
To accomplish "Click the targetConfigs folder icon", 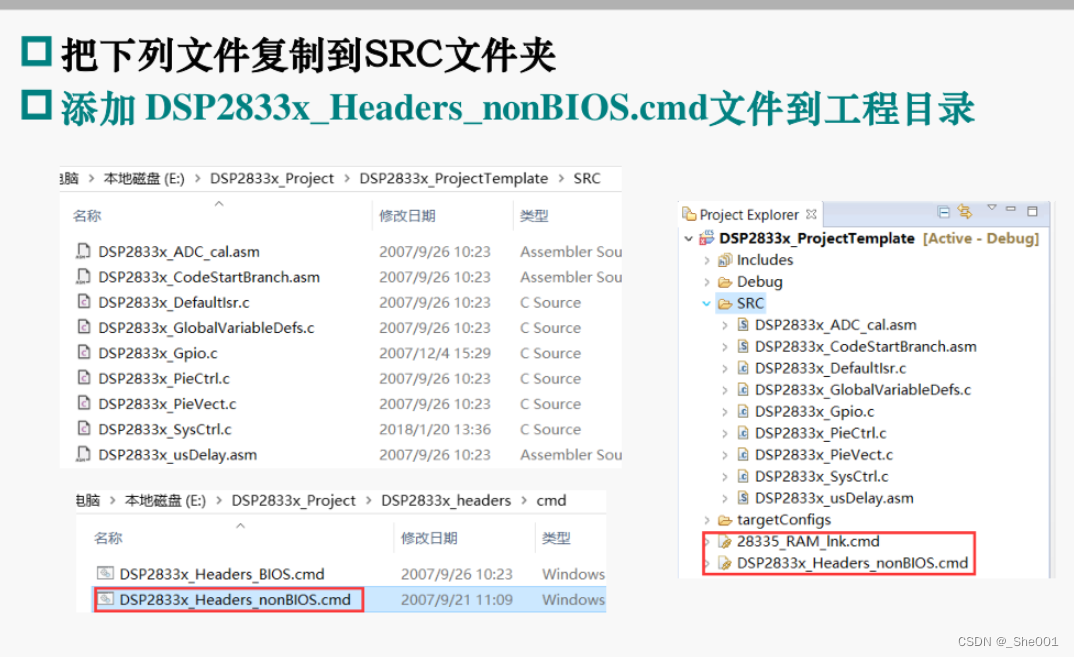I will [726, 521].
